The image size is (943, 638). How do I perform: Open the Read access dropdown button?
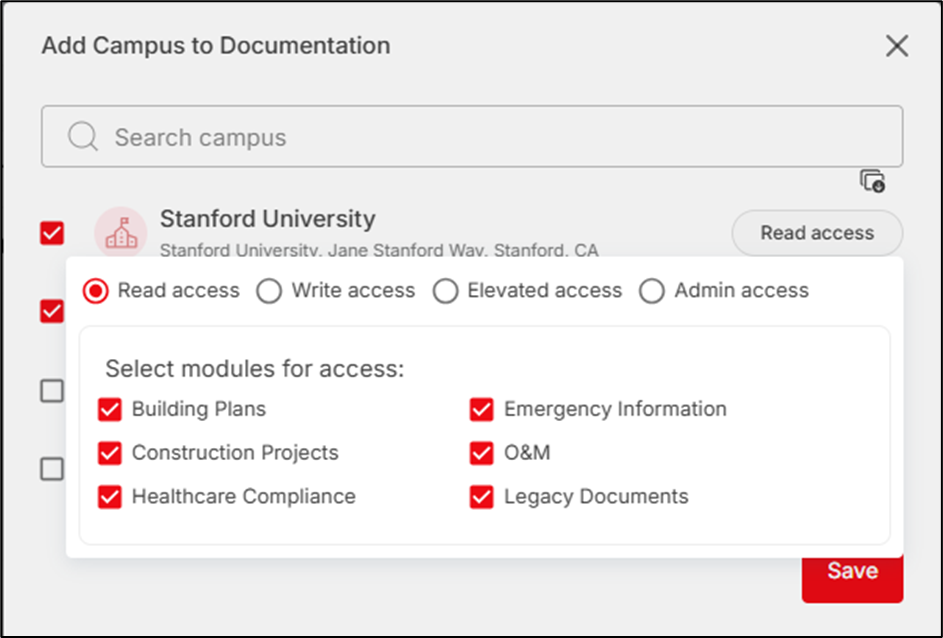coord(817,233)
